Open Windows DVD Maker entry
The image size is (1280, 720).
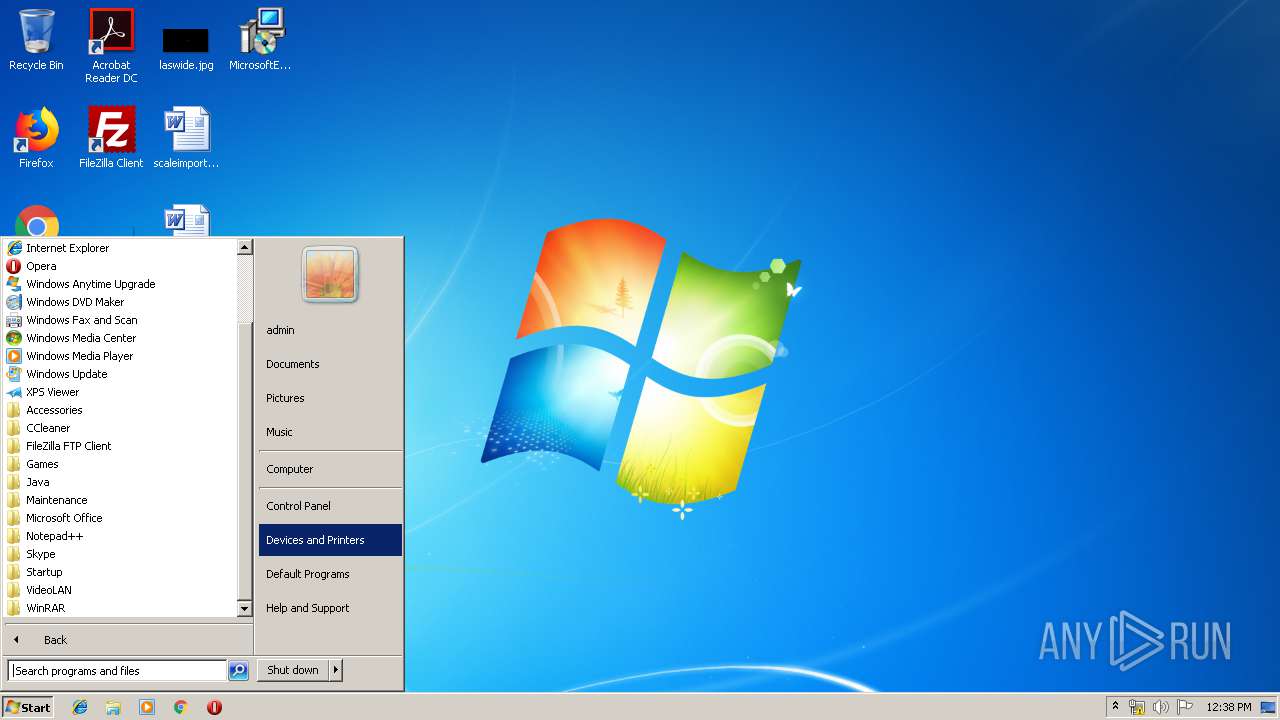point(120,302)
